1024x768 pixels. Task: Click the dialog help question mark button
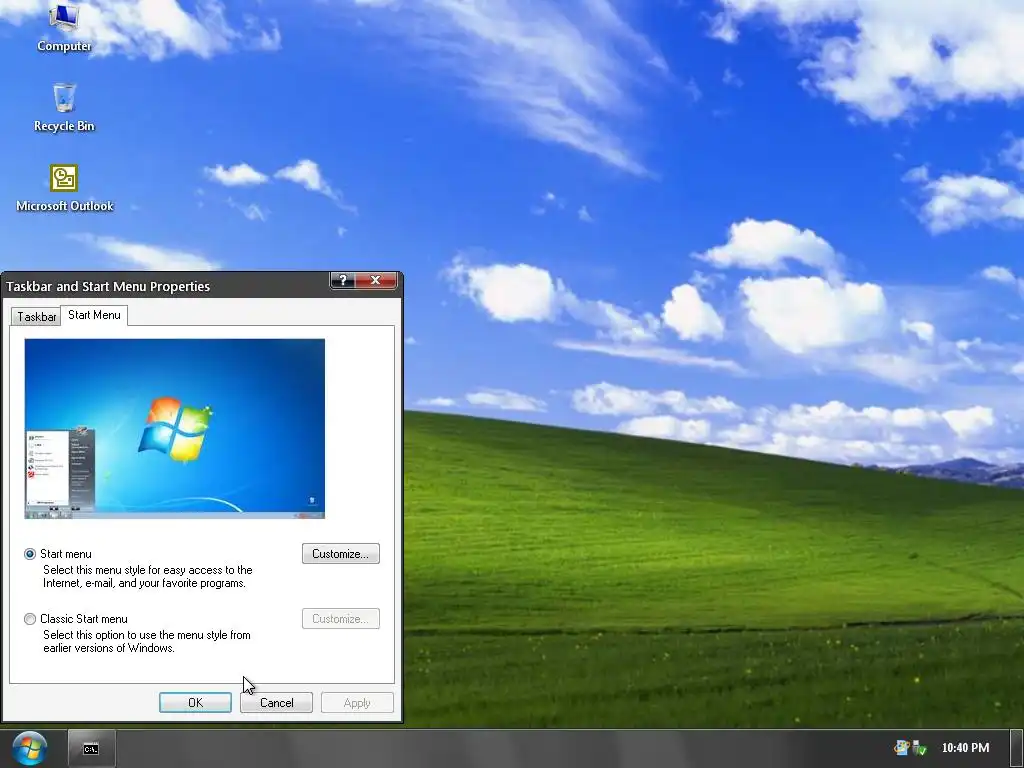point(343,280)
